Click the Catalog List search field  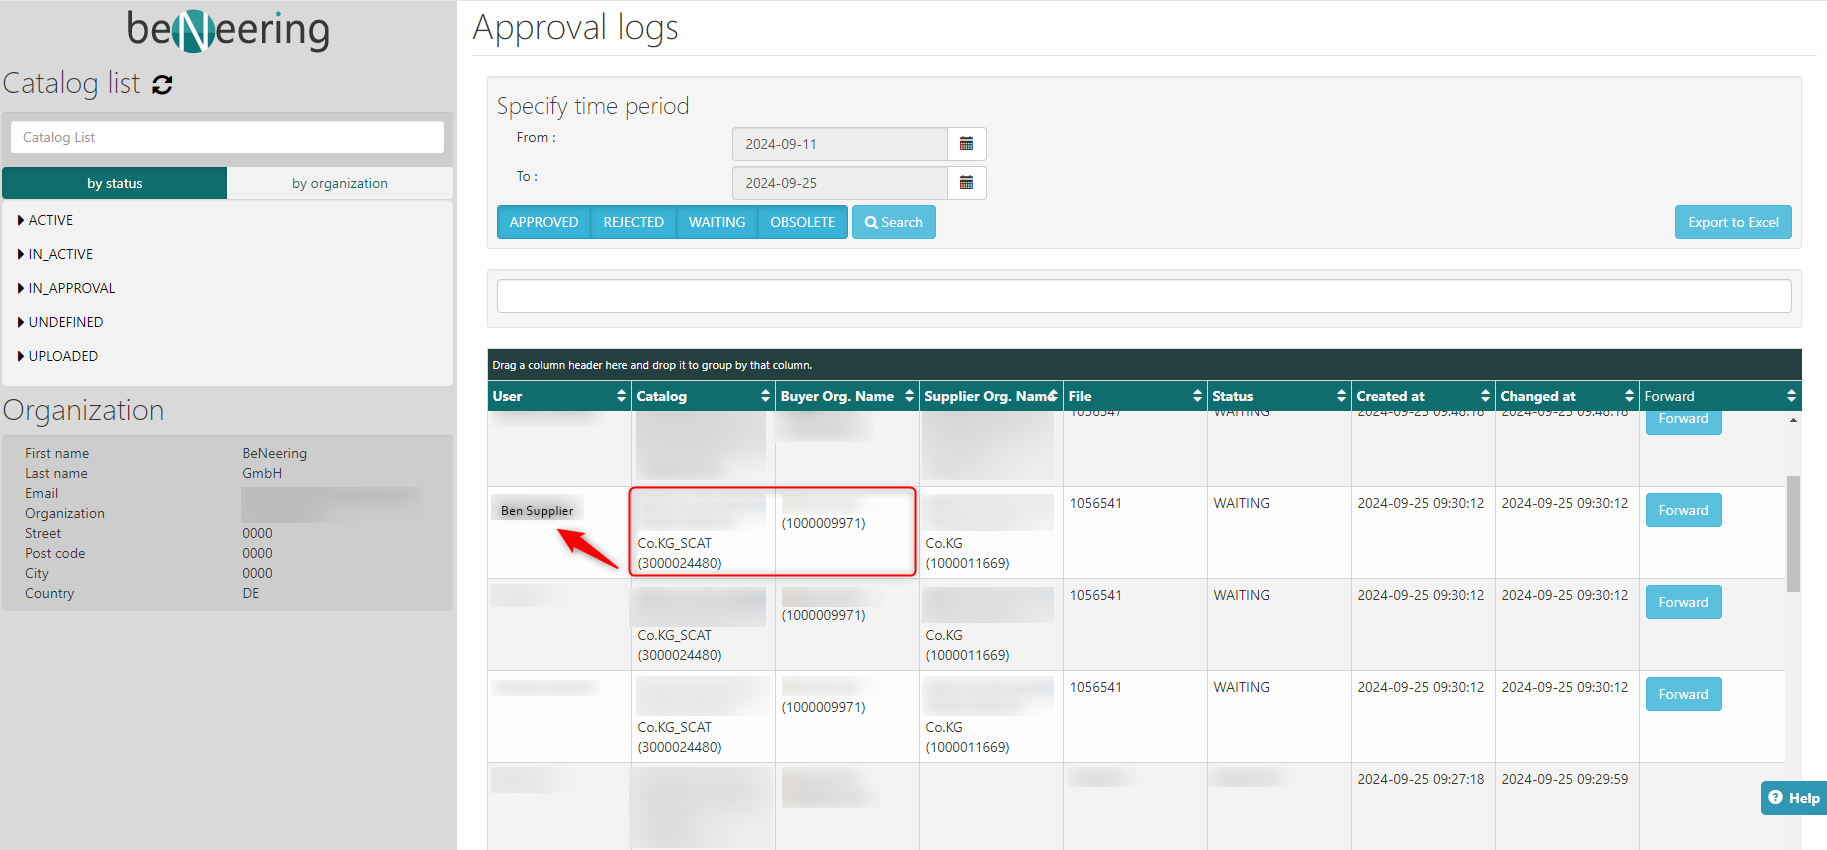pyautogui.click(x=227, y=137)
